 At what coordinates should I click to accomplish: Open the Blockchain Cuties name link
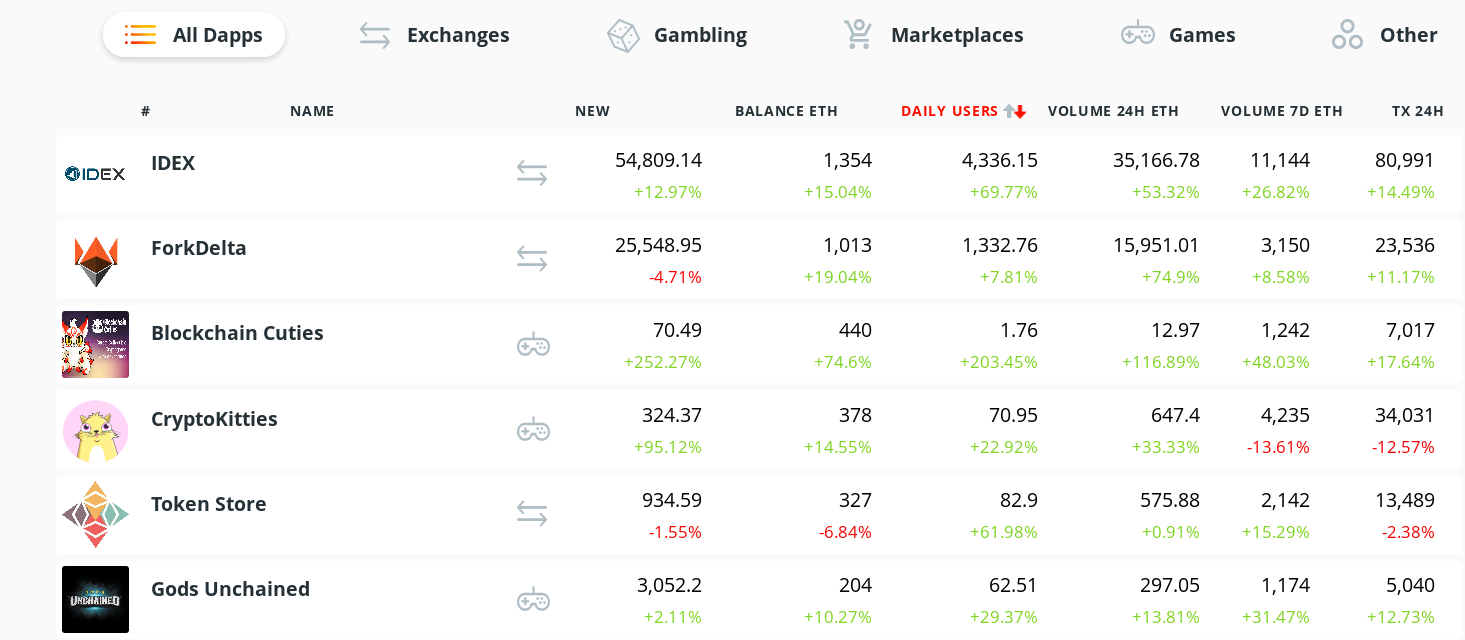pos(237,333)
